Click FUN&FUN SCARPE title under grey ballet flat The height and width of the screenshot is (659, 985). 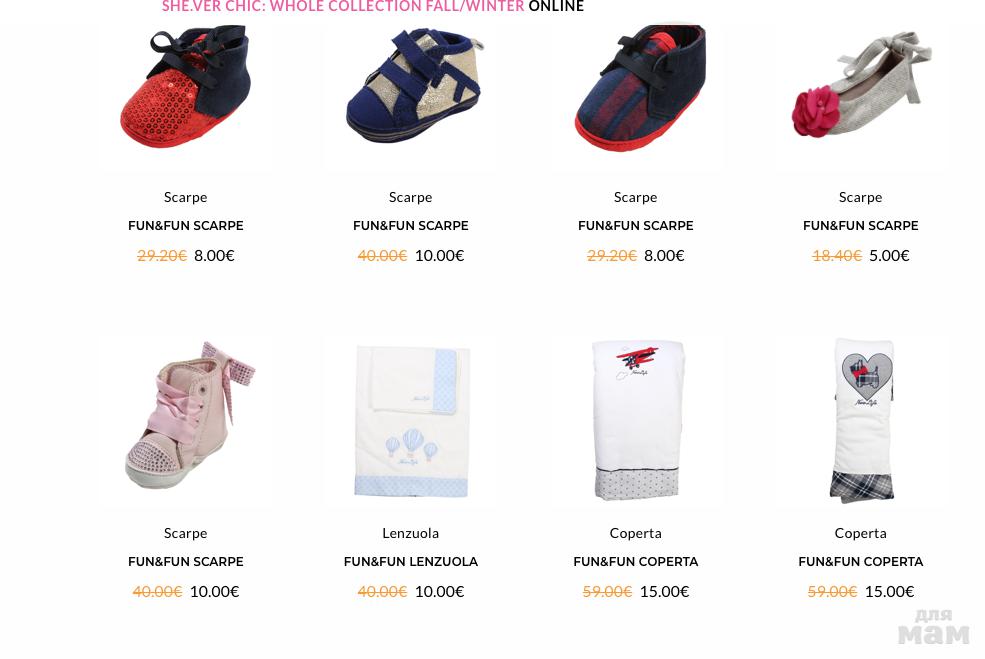(860, 226)
